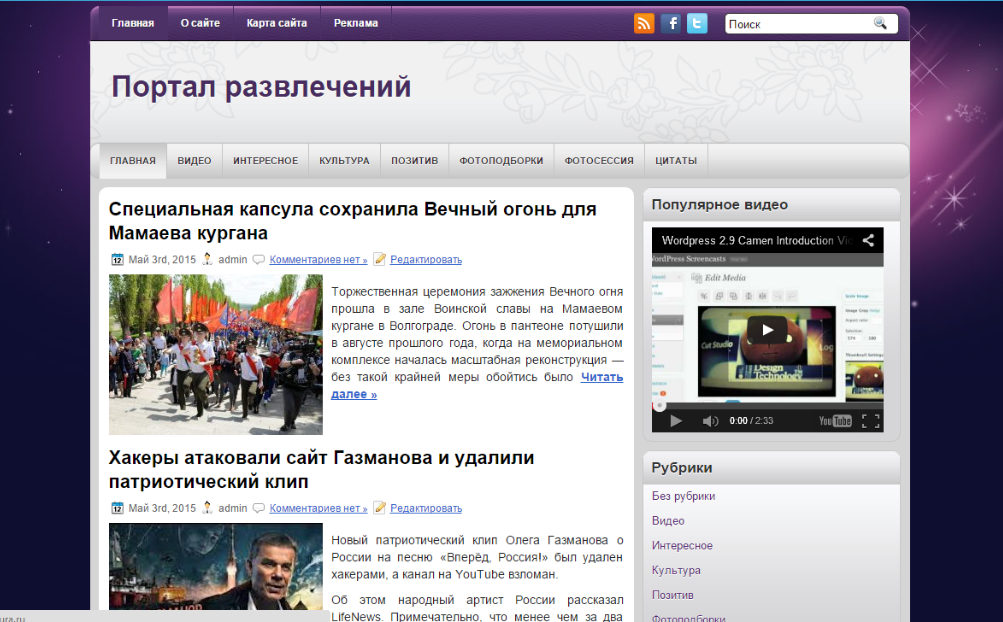Mute the video volume icon
1003x622 pixels.
tap(710, 420)
